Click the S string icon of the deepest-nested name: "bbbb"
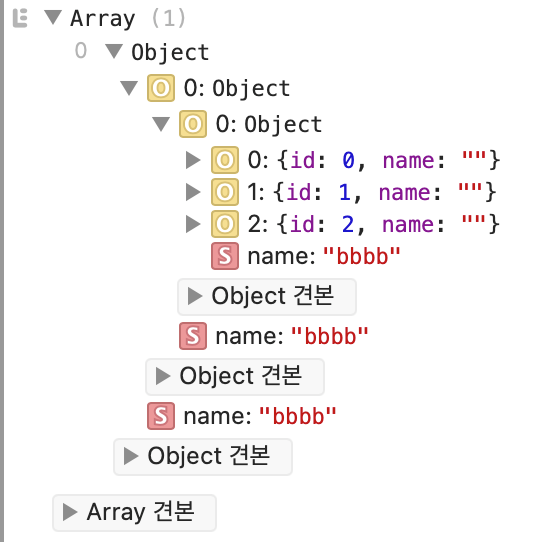Viewport: 548px width, 542px height. [x=225, y=256]
